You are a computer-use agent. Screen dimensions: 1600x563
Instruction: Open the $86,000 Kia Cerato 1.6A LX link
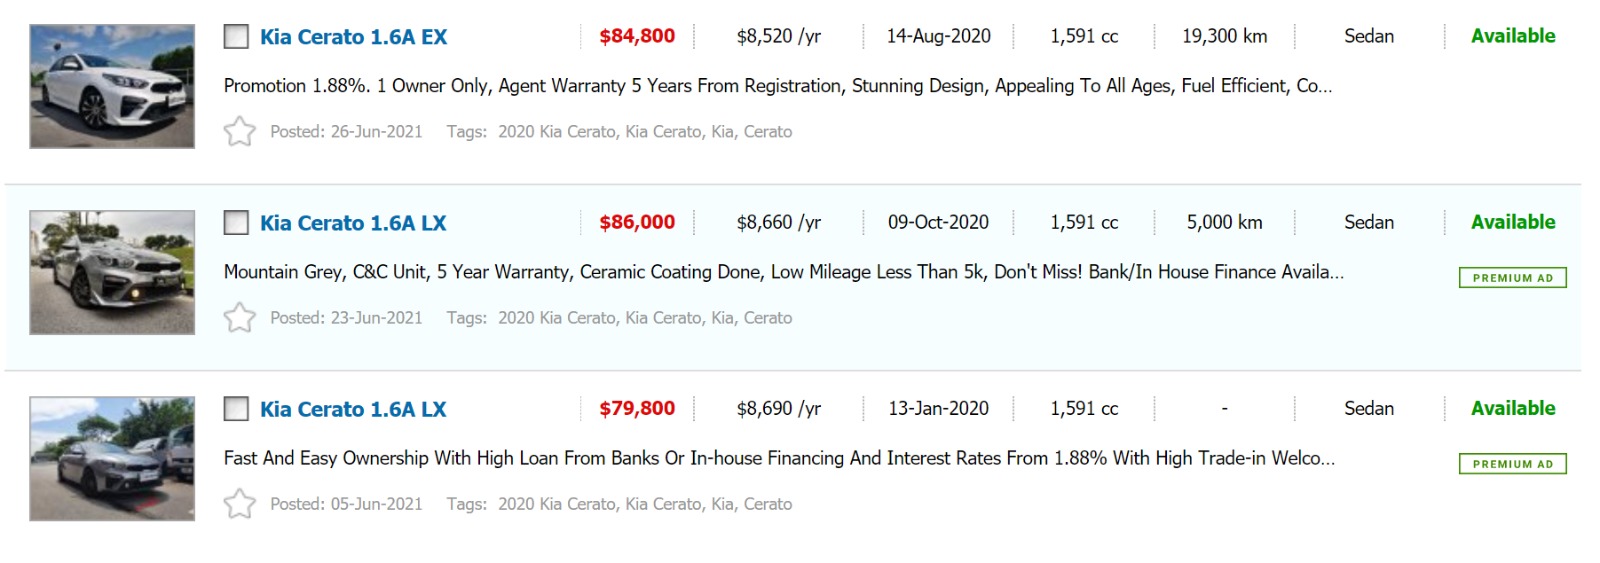click(x=353, y=223)
